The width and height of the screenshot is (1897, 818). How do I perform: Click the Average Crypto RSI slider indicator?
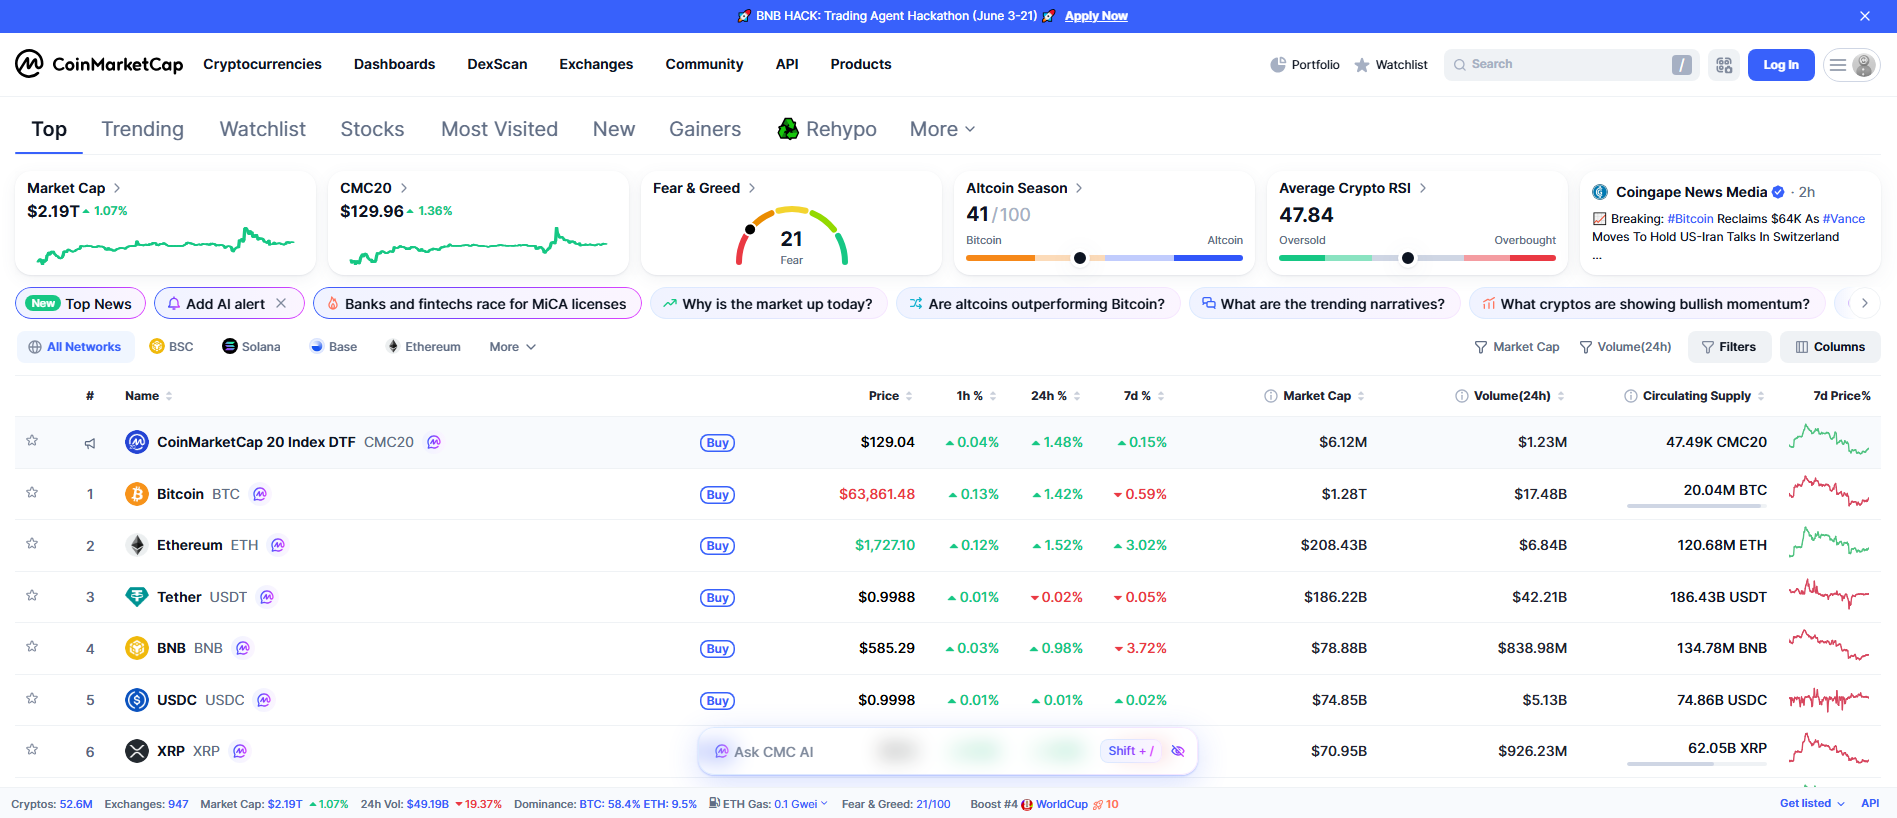click(1408, 258)
